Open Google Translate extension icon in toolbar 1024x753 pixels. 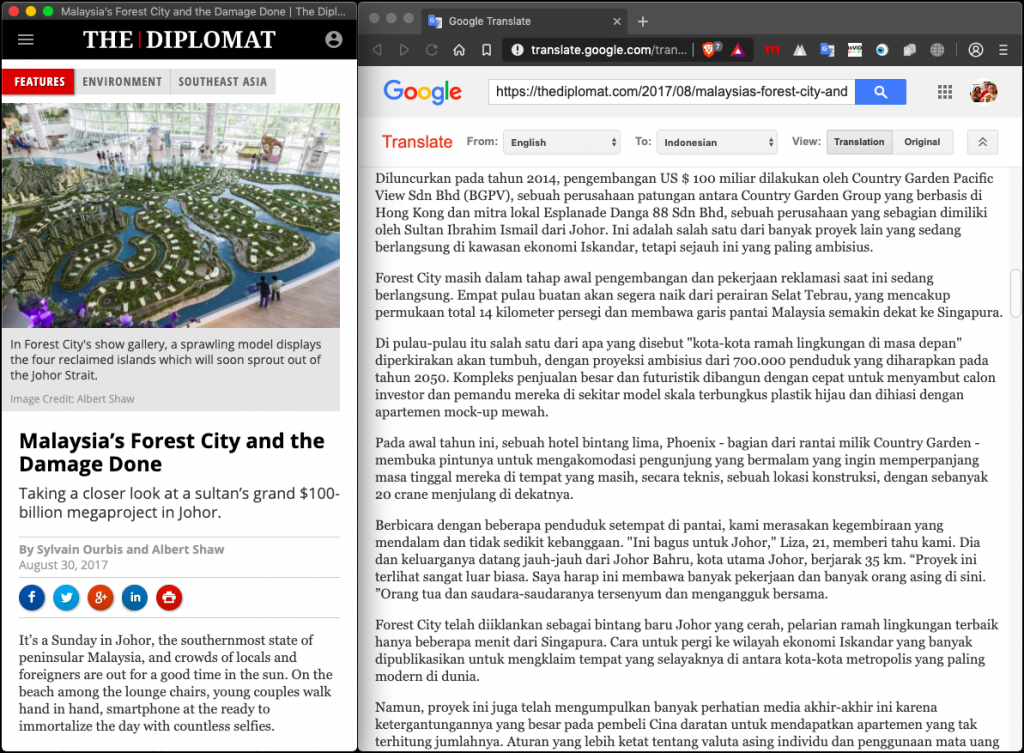827,50
